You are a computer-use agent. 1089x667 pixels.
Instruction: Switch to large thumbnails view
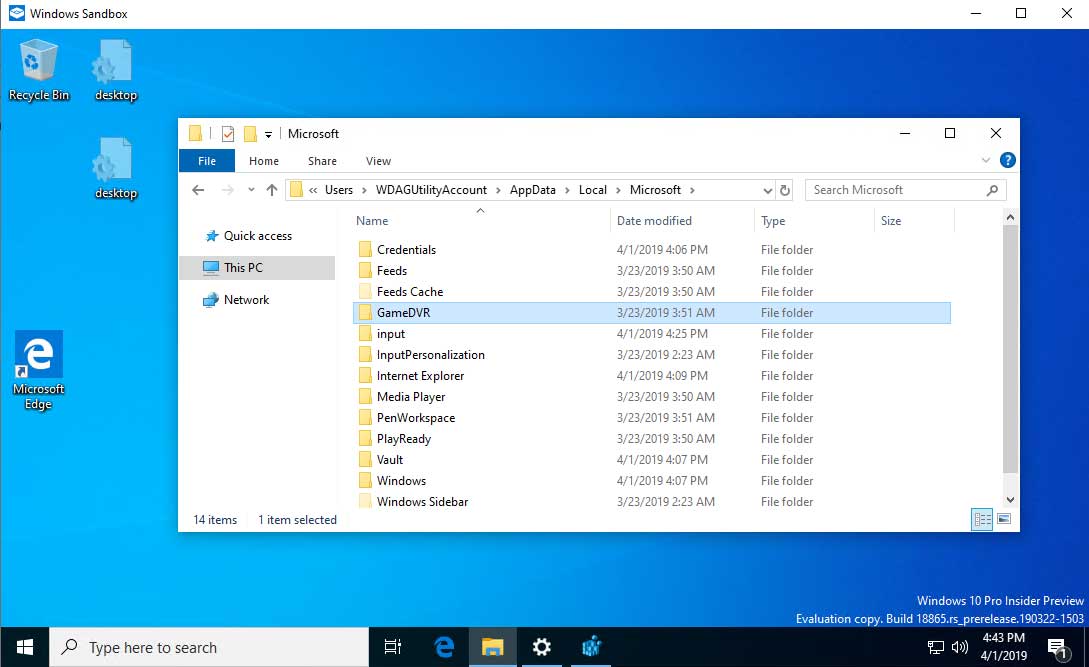[x=1004, y=519]
